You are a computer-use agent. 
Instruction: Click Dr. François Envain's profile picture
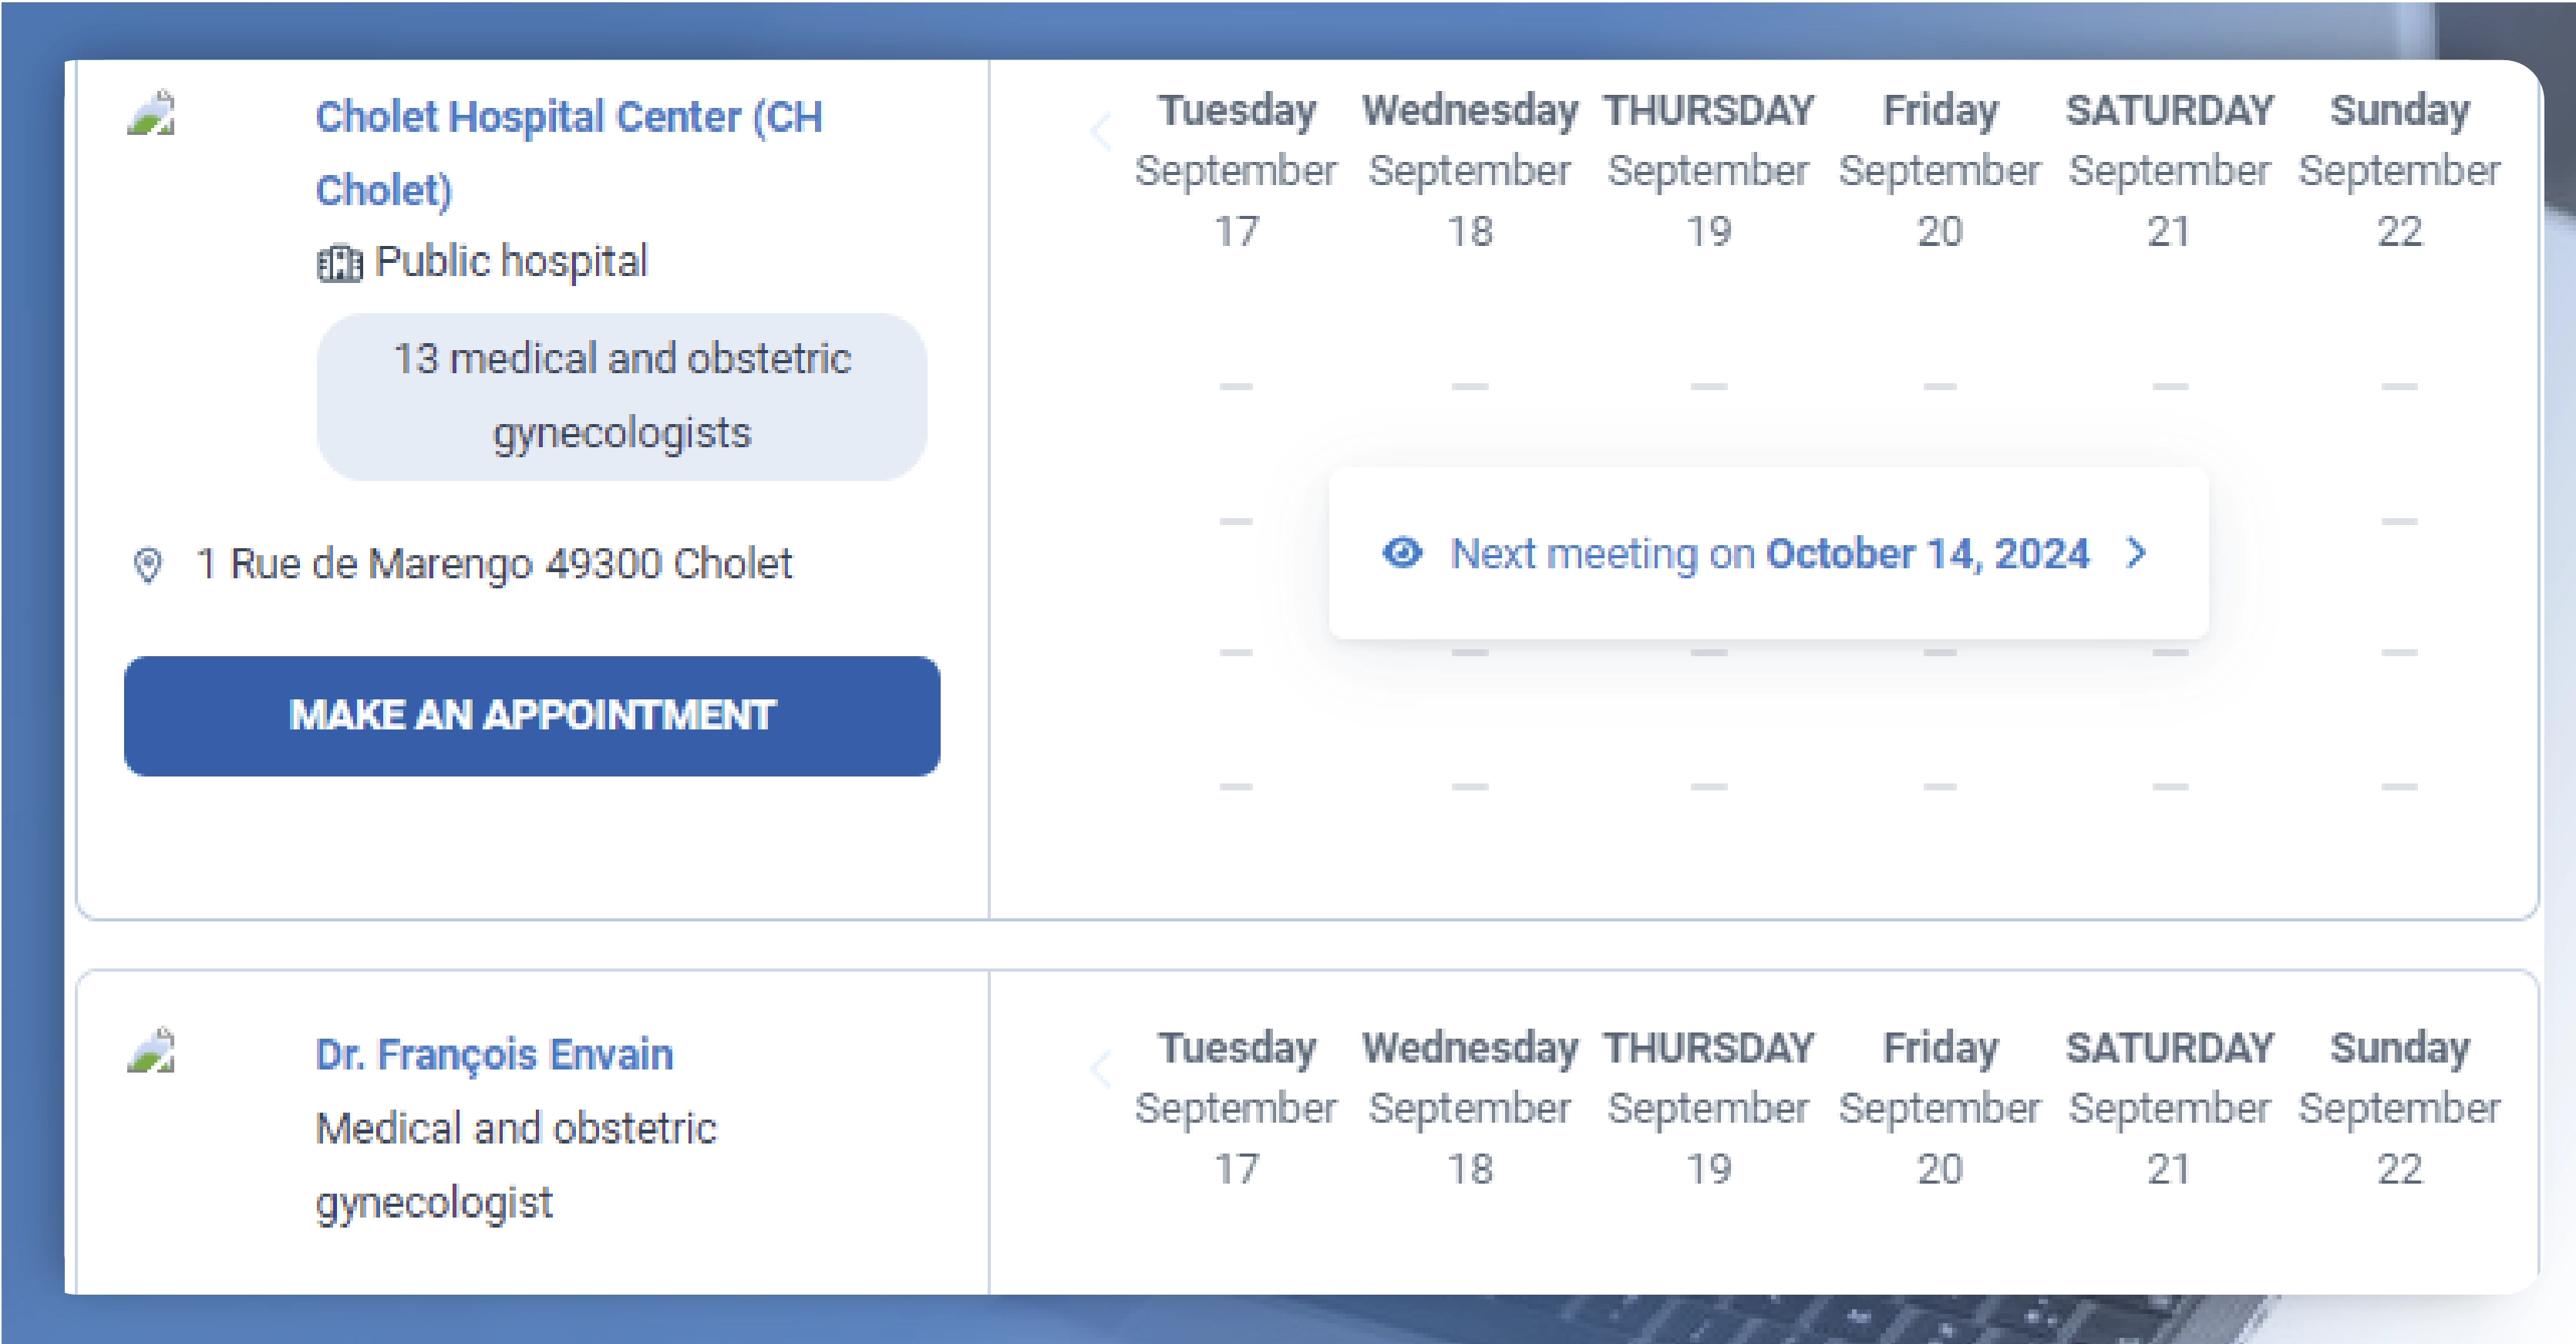(x=152, y=1052)
